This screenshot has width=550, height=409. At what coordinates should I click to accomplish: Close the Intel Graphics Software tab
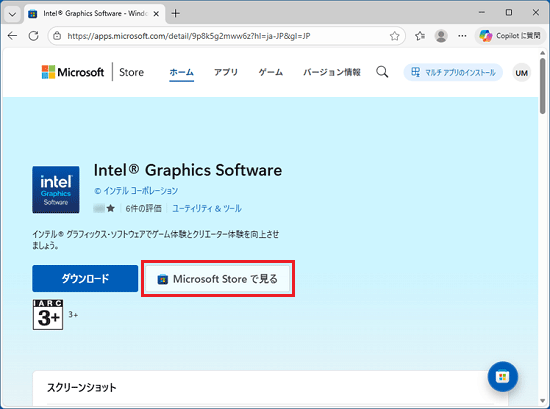point(156,14)
